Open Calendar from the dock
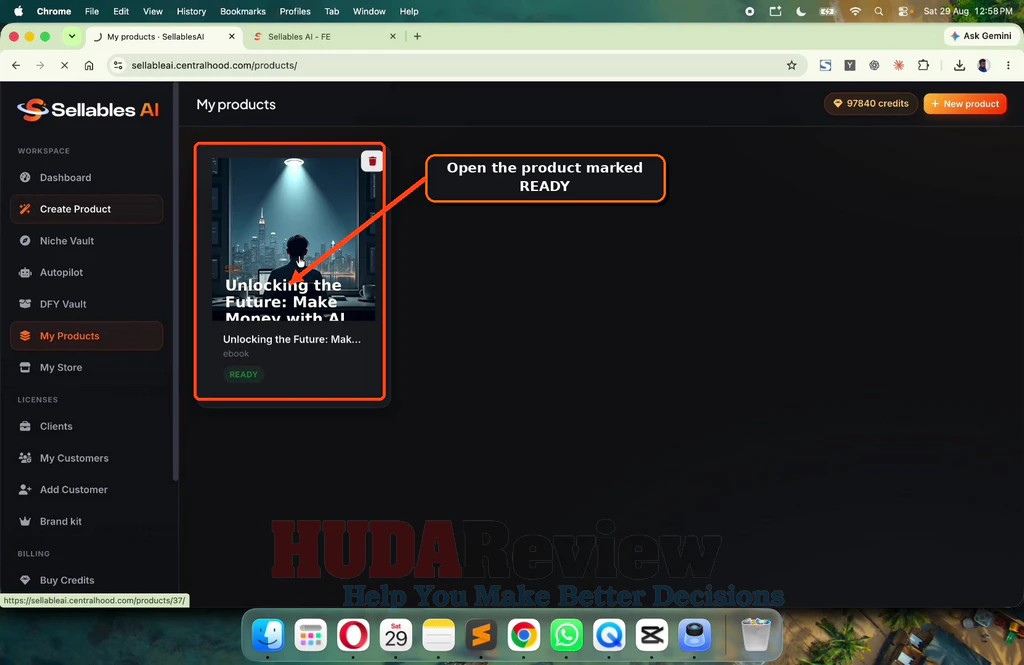 click(x=396, y=634)
